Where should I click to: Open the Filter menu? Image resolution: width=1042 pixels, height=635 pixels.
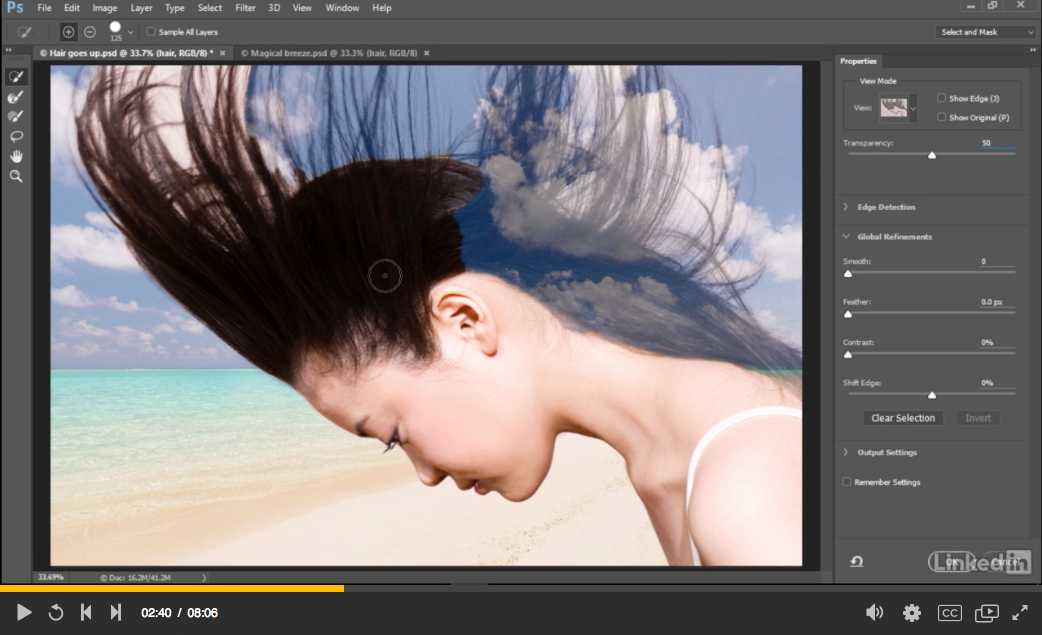click(x=245, y=8)
